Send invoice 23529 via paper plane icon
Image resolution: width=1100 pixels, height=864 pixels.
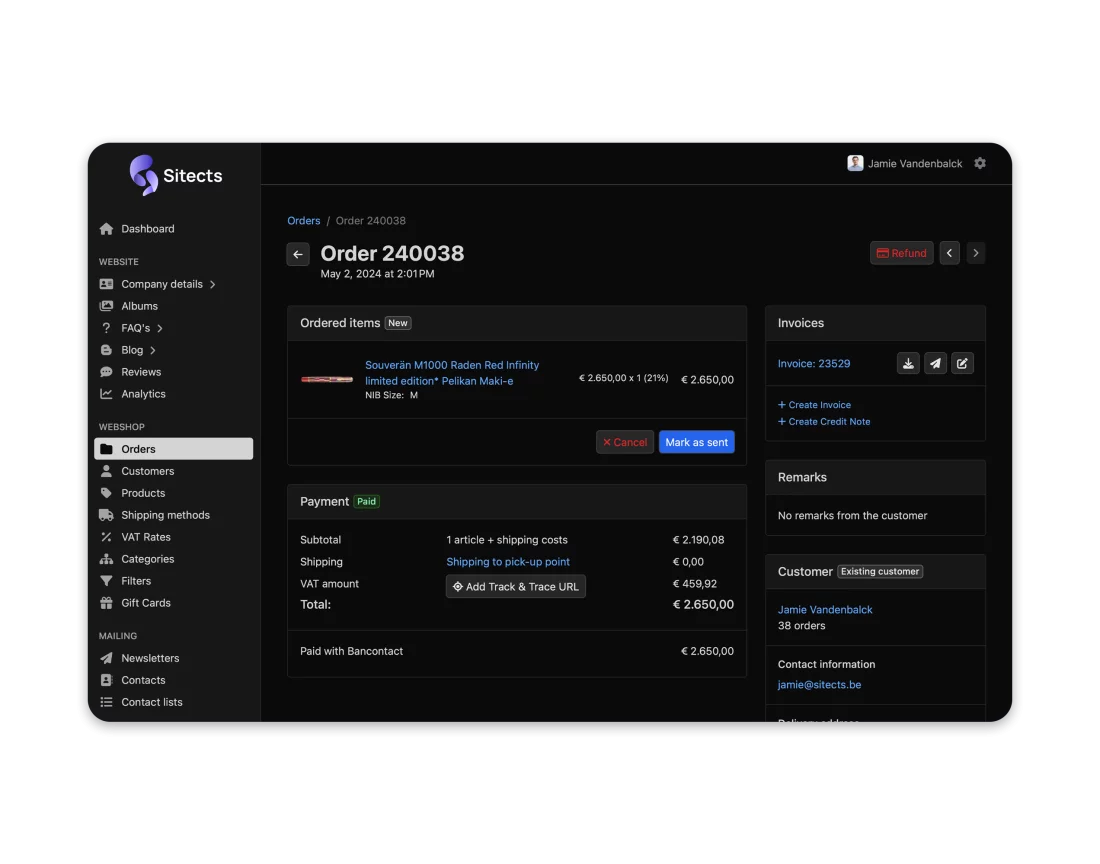coord(935,363)
